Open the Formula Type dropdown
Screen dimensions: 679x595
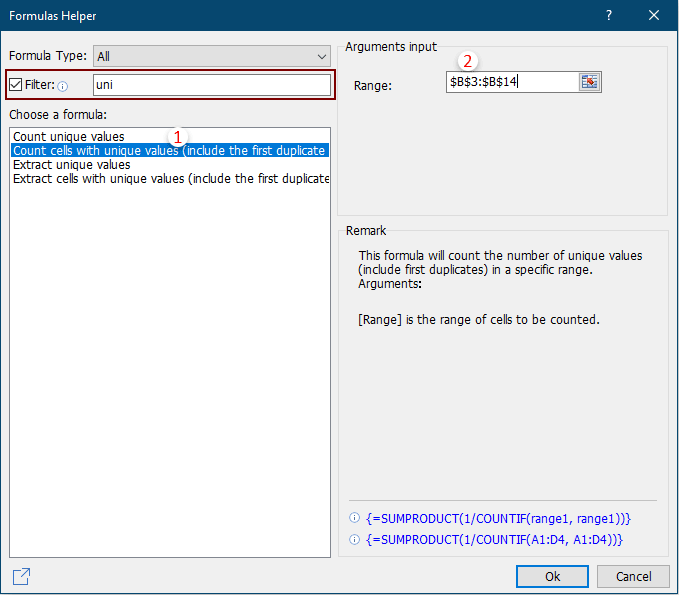(x=211, y=56)
